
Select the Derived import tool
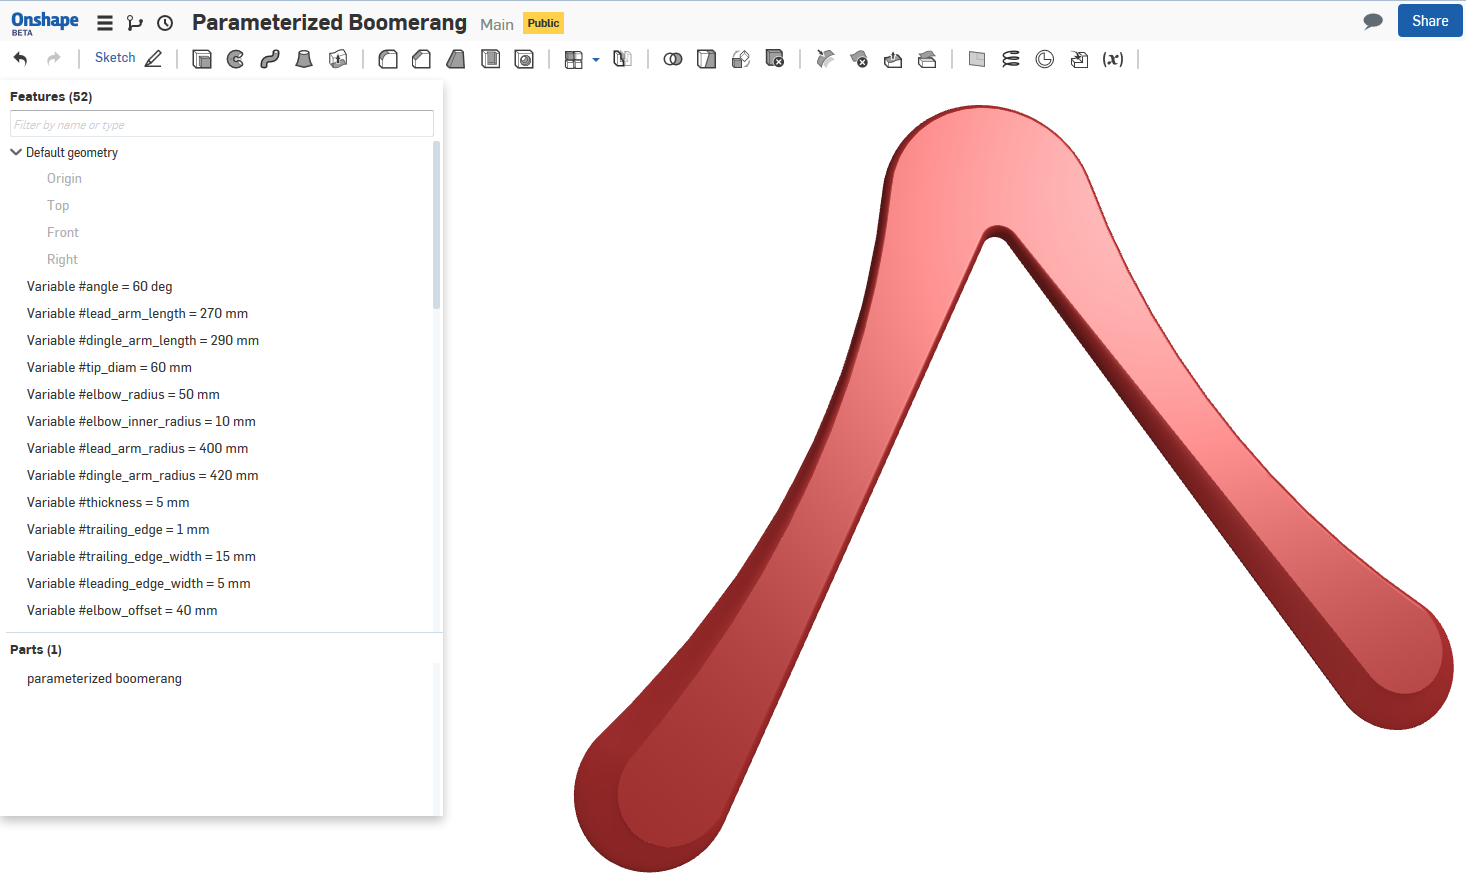pos(1079,59)
